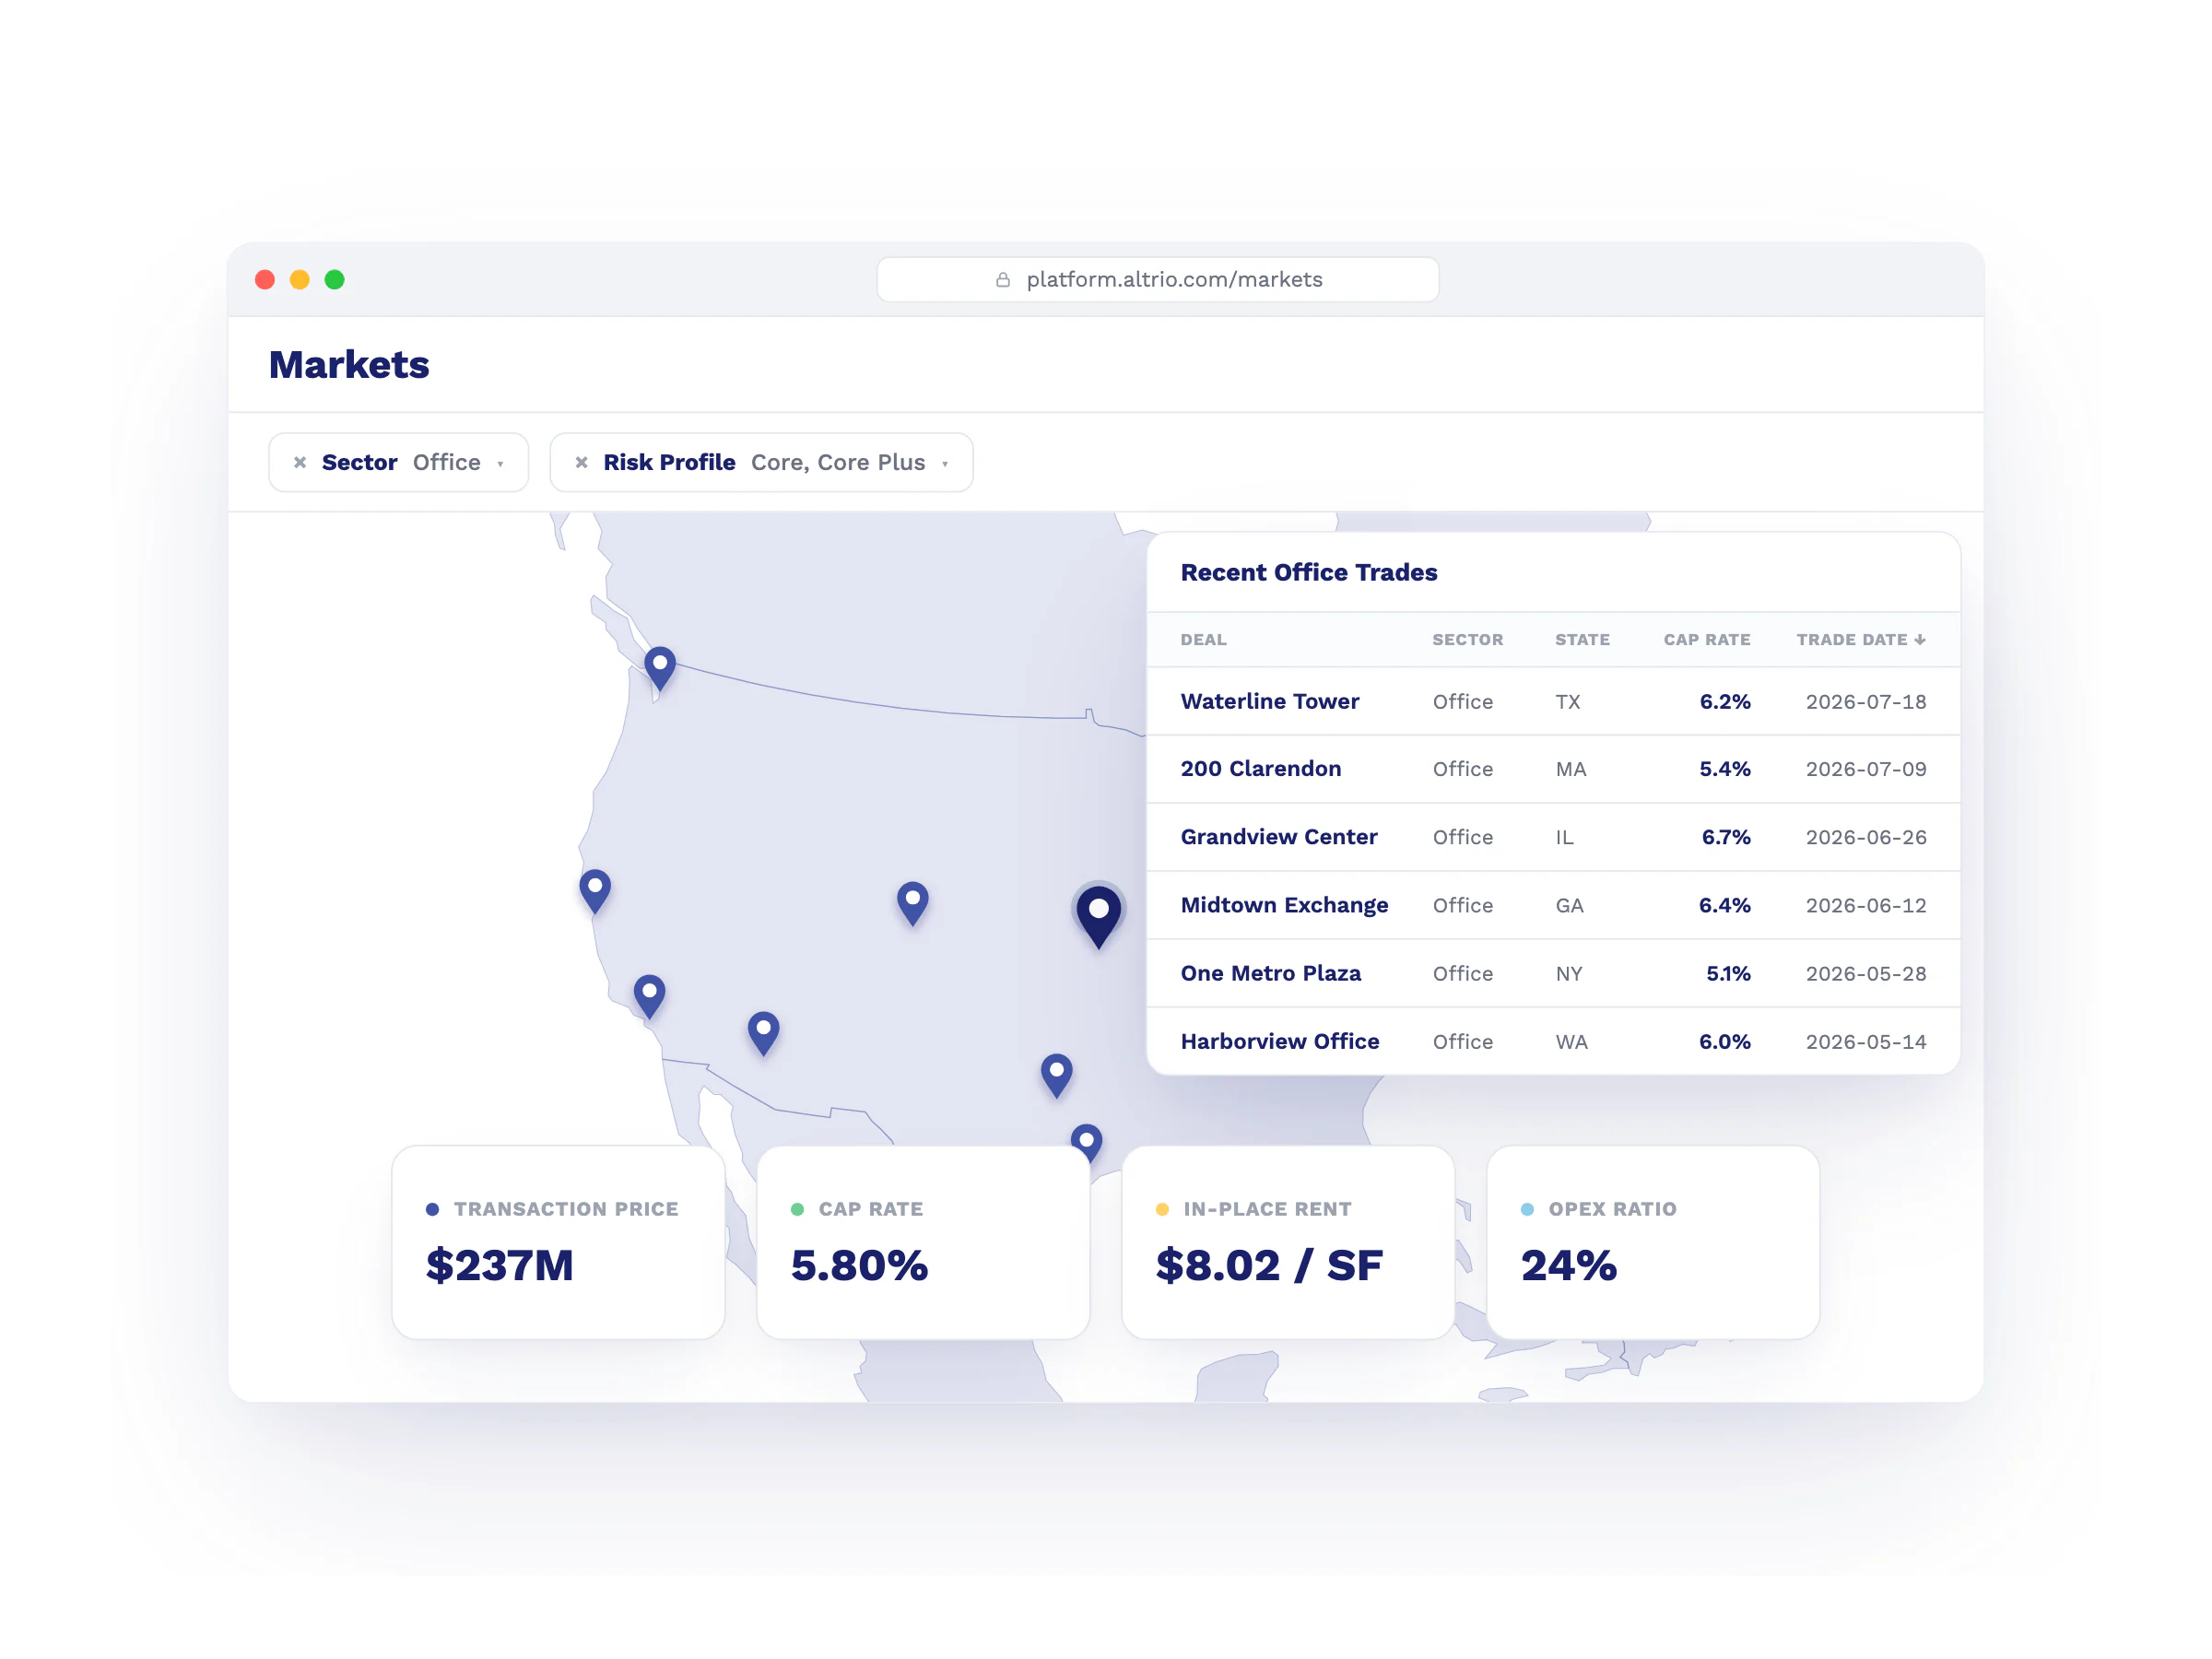Image resolution: width=2212 pixels, height=1659 pixels.
Task: Click the green maximize window button
Action: click(x=335, y=280)
